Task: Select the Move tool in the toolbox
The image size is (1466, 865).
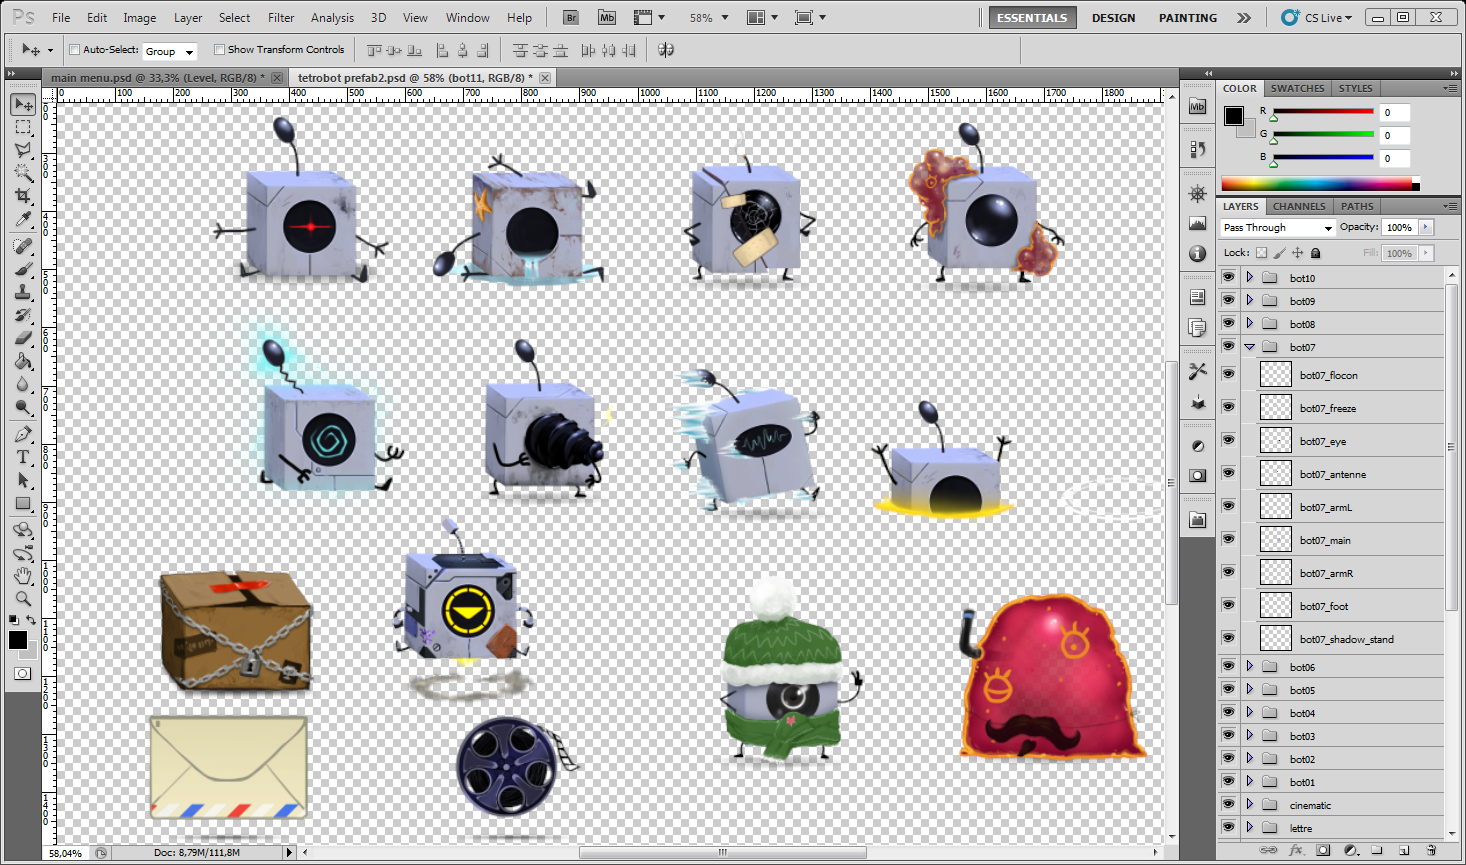Action: [23, 104]
